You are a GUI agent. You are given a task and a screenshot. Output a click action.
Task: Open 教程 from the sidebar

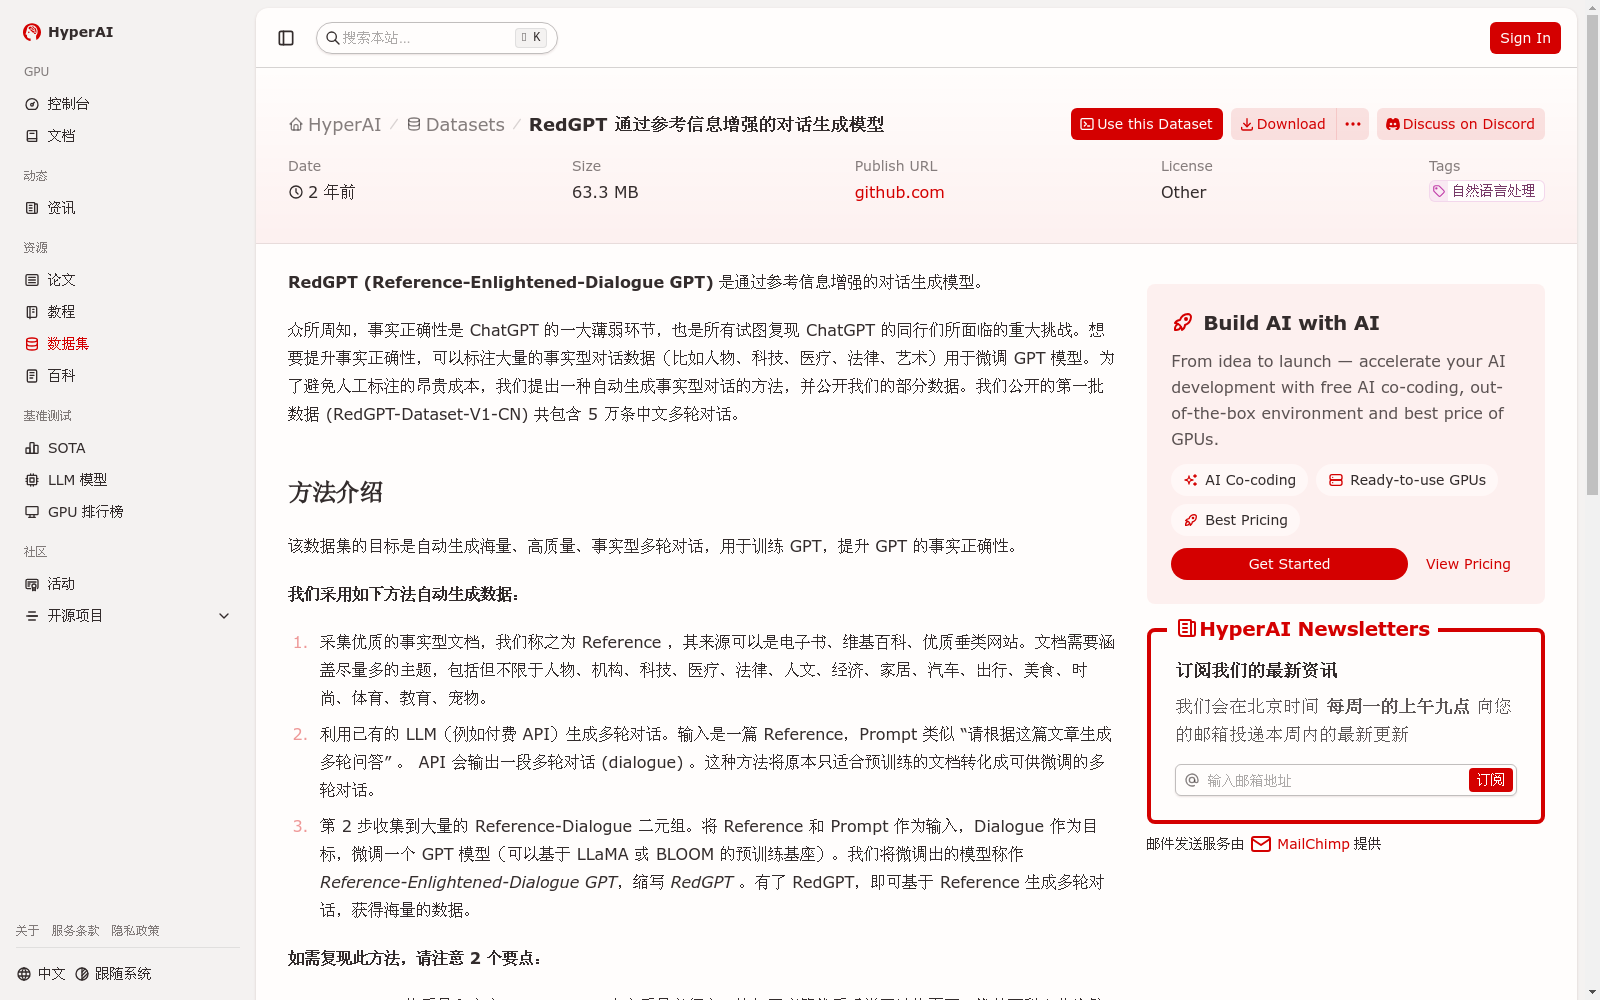[x=60, y=311]
